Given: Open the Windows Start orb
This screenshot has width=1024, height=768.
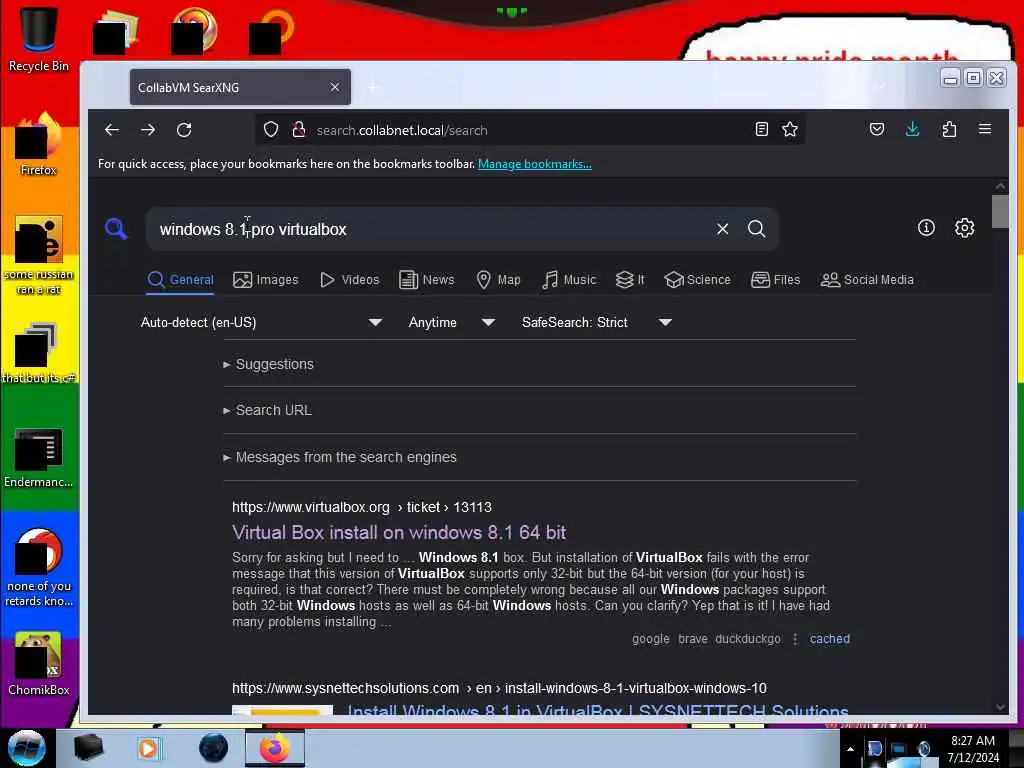Looking at the screenshot, I should [27, 748].
